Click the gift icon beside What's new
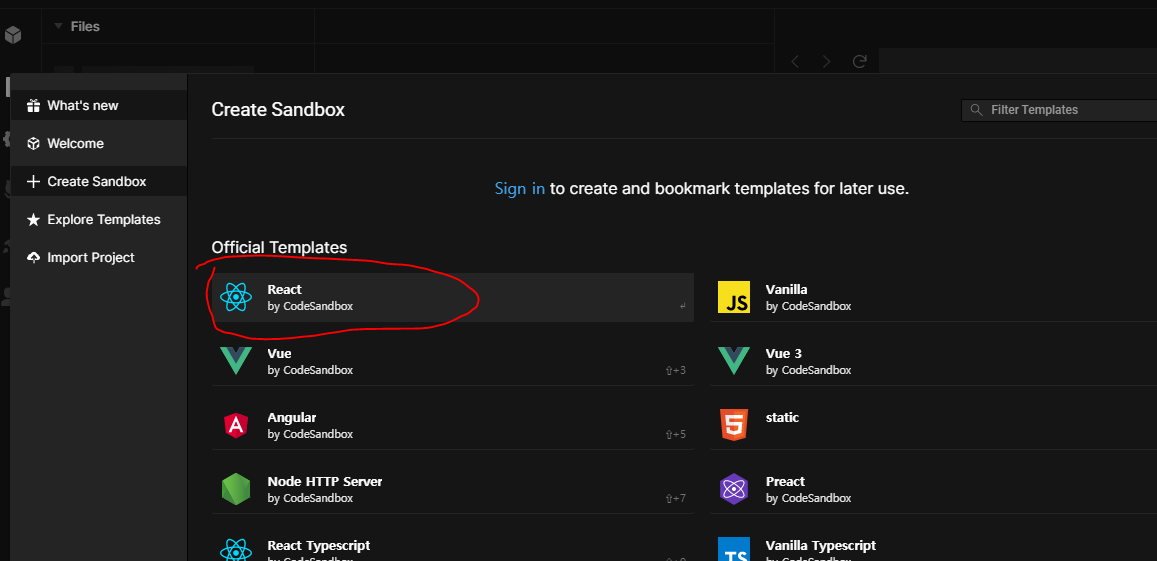Image resolution: width=1157 pixels, height=561 pixels. (x=33, y=106)
